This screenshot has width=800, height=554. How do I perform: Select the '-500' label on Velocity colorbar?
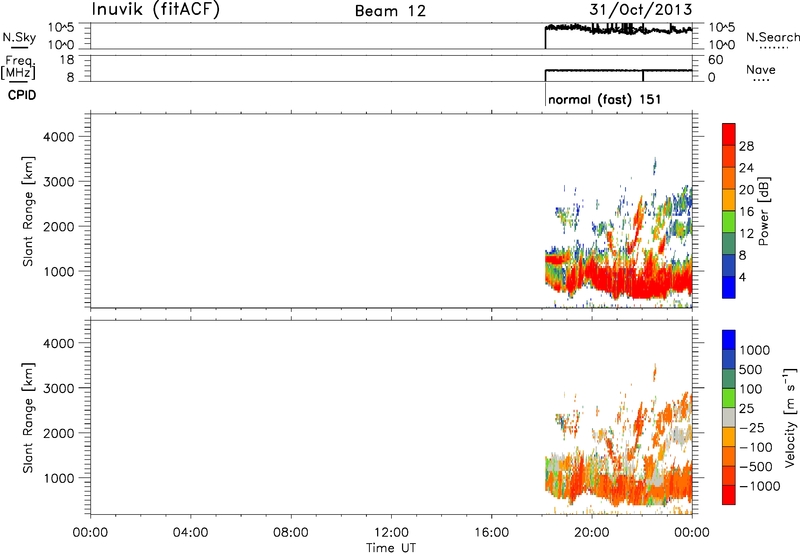click(756, 466)
